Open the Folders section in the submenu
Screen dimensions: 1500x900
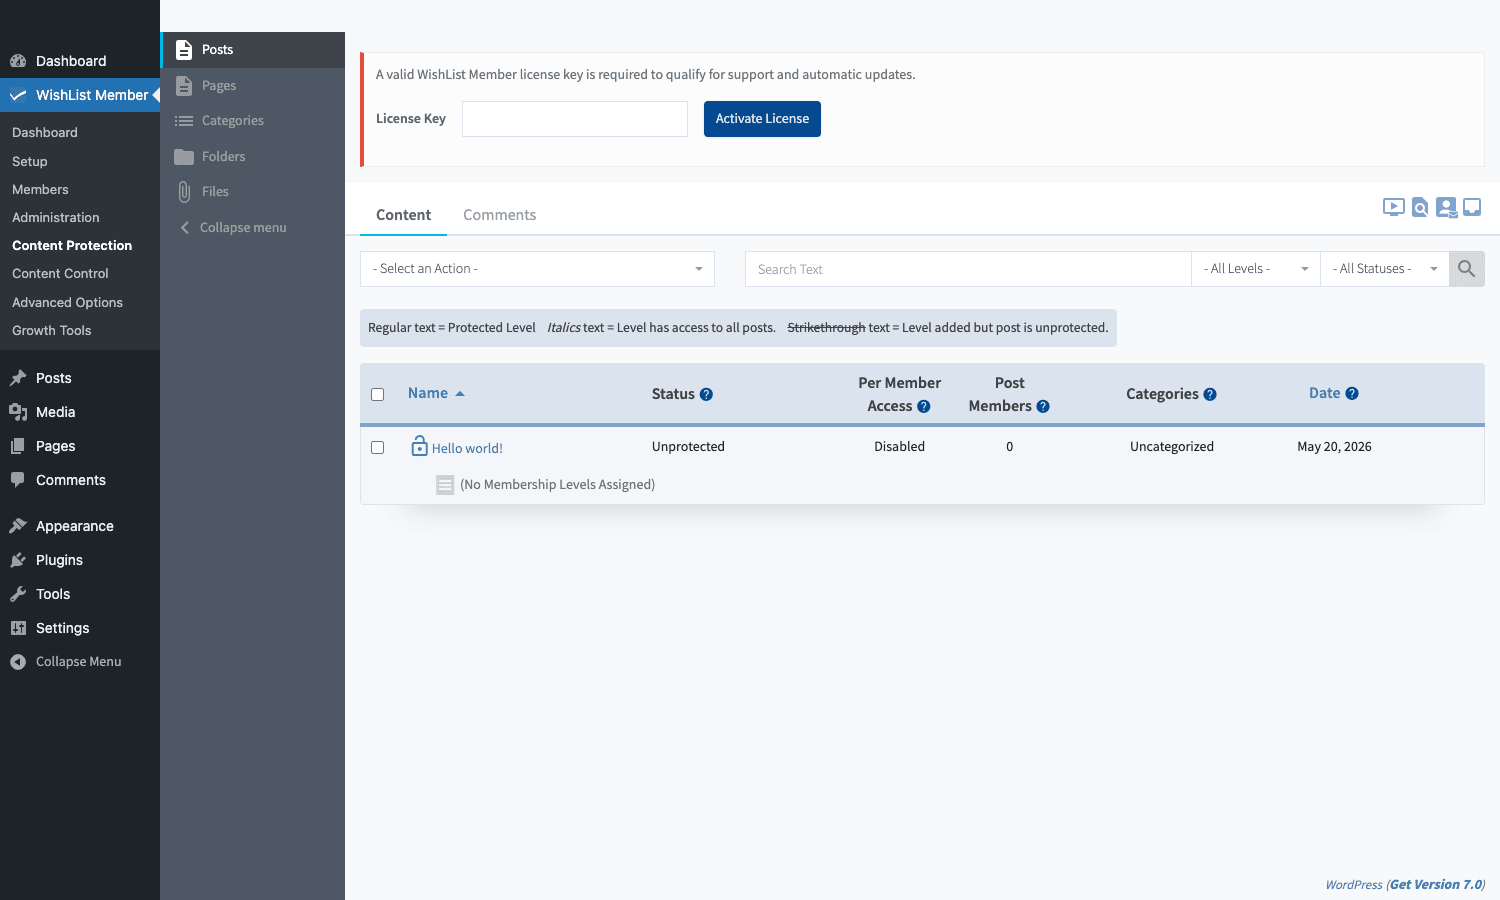[x=223, y=156]
